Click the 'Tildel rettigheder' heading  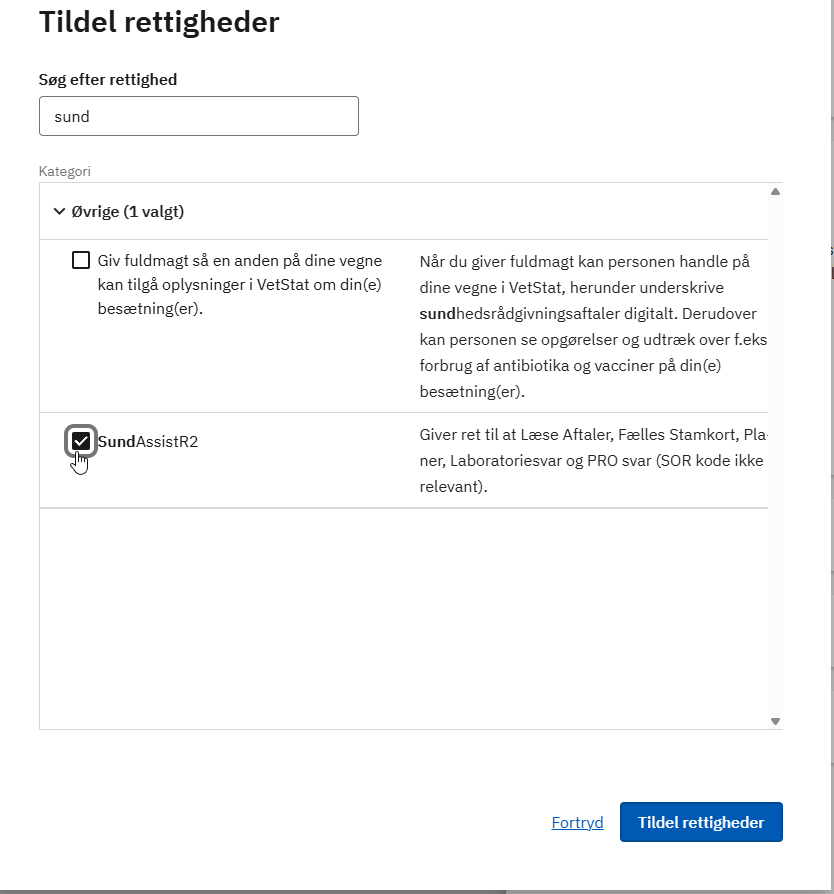tap(159, 22)
